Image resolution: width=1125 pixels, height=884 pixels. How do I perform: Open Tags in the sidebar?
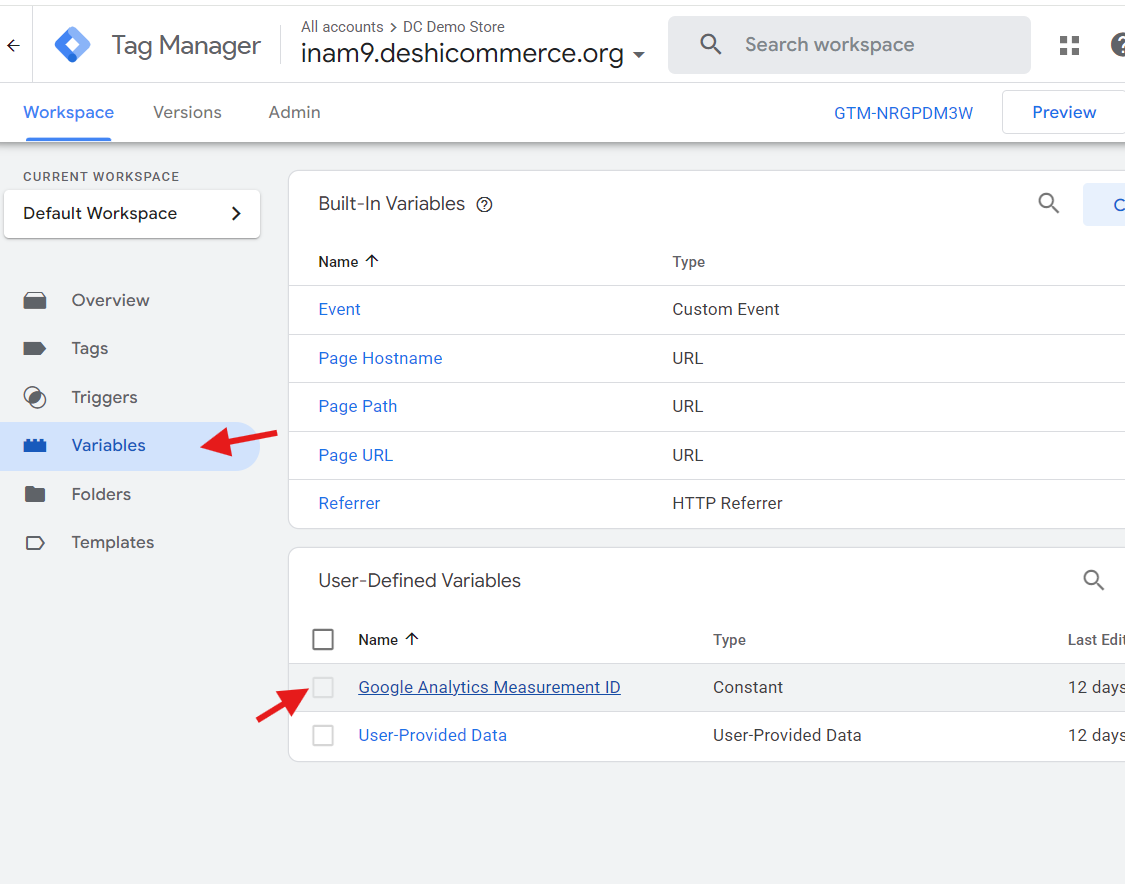click(90, 349)
